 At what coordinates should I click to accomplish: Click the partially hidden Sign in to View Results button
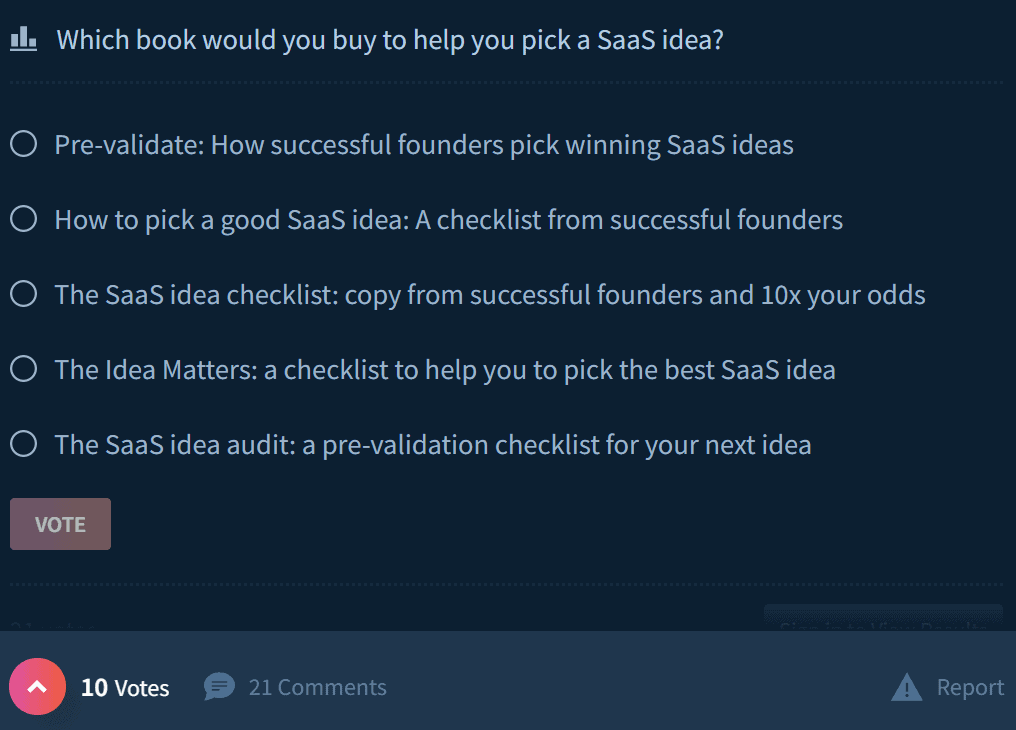click(x=883, y=619)
